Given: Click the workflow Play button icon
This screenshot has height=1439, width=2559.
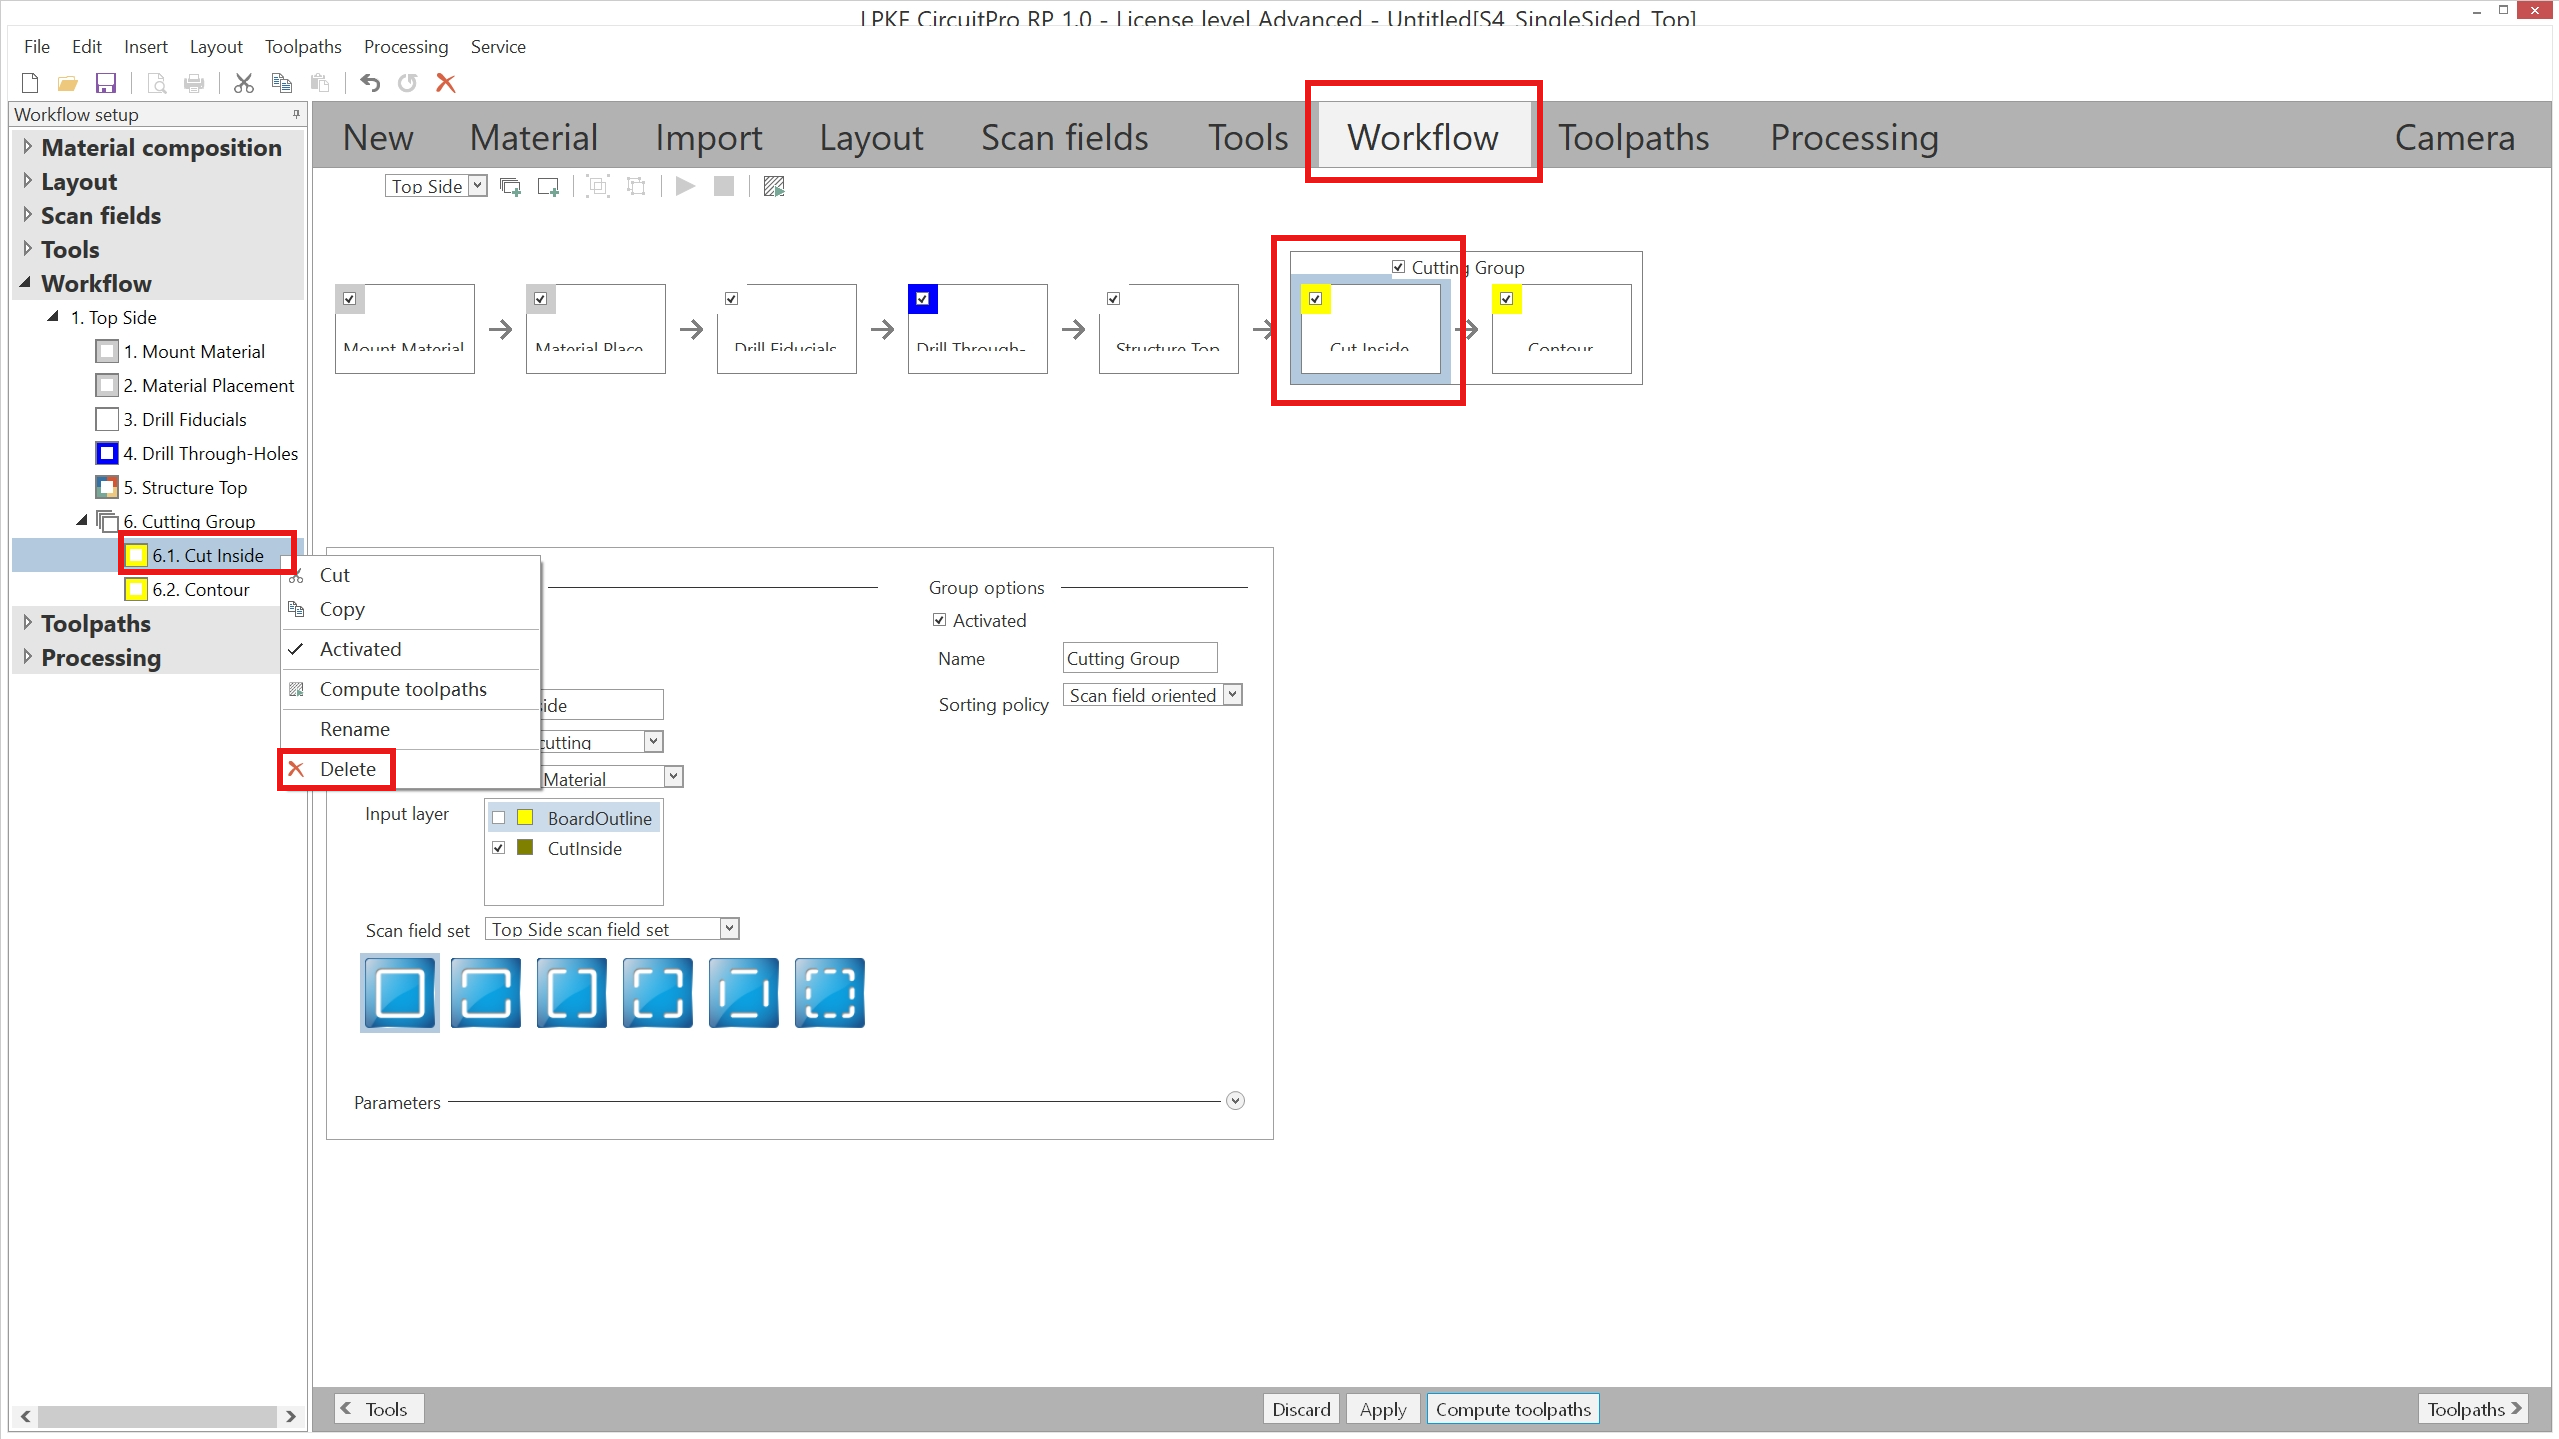Looking at the screenshot, I should [x=685, y=186].
